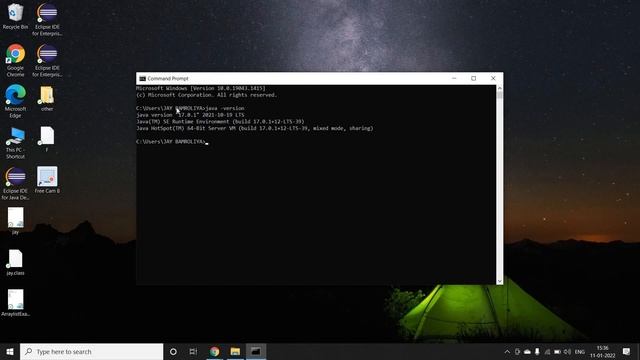Open File Explorer from the taskbar
Image resolution: width=640 pixels, height=360 pixels.
pos(235,351)
